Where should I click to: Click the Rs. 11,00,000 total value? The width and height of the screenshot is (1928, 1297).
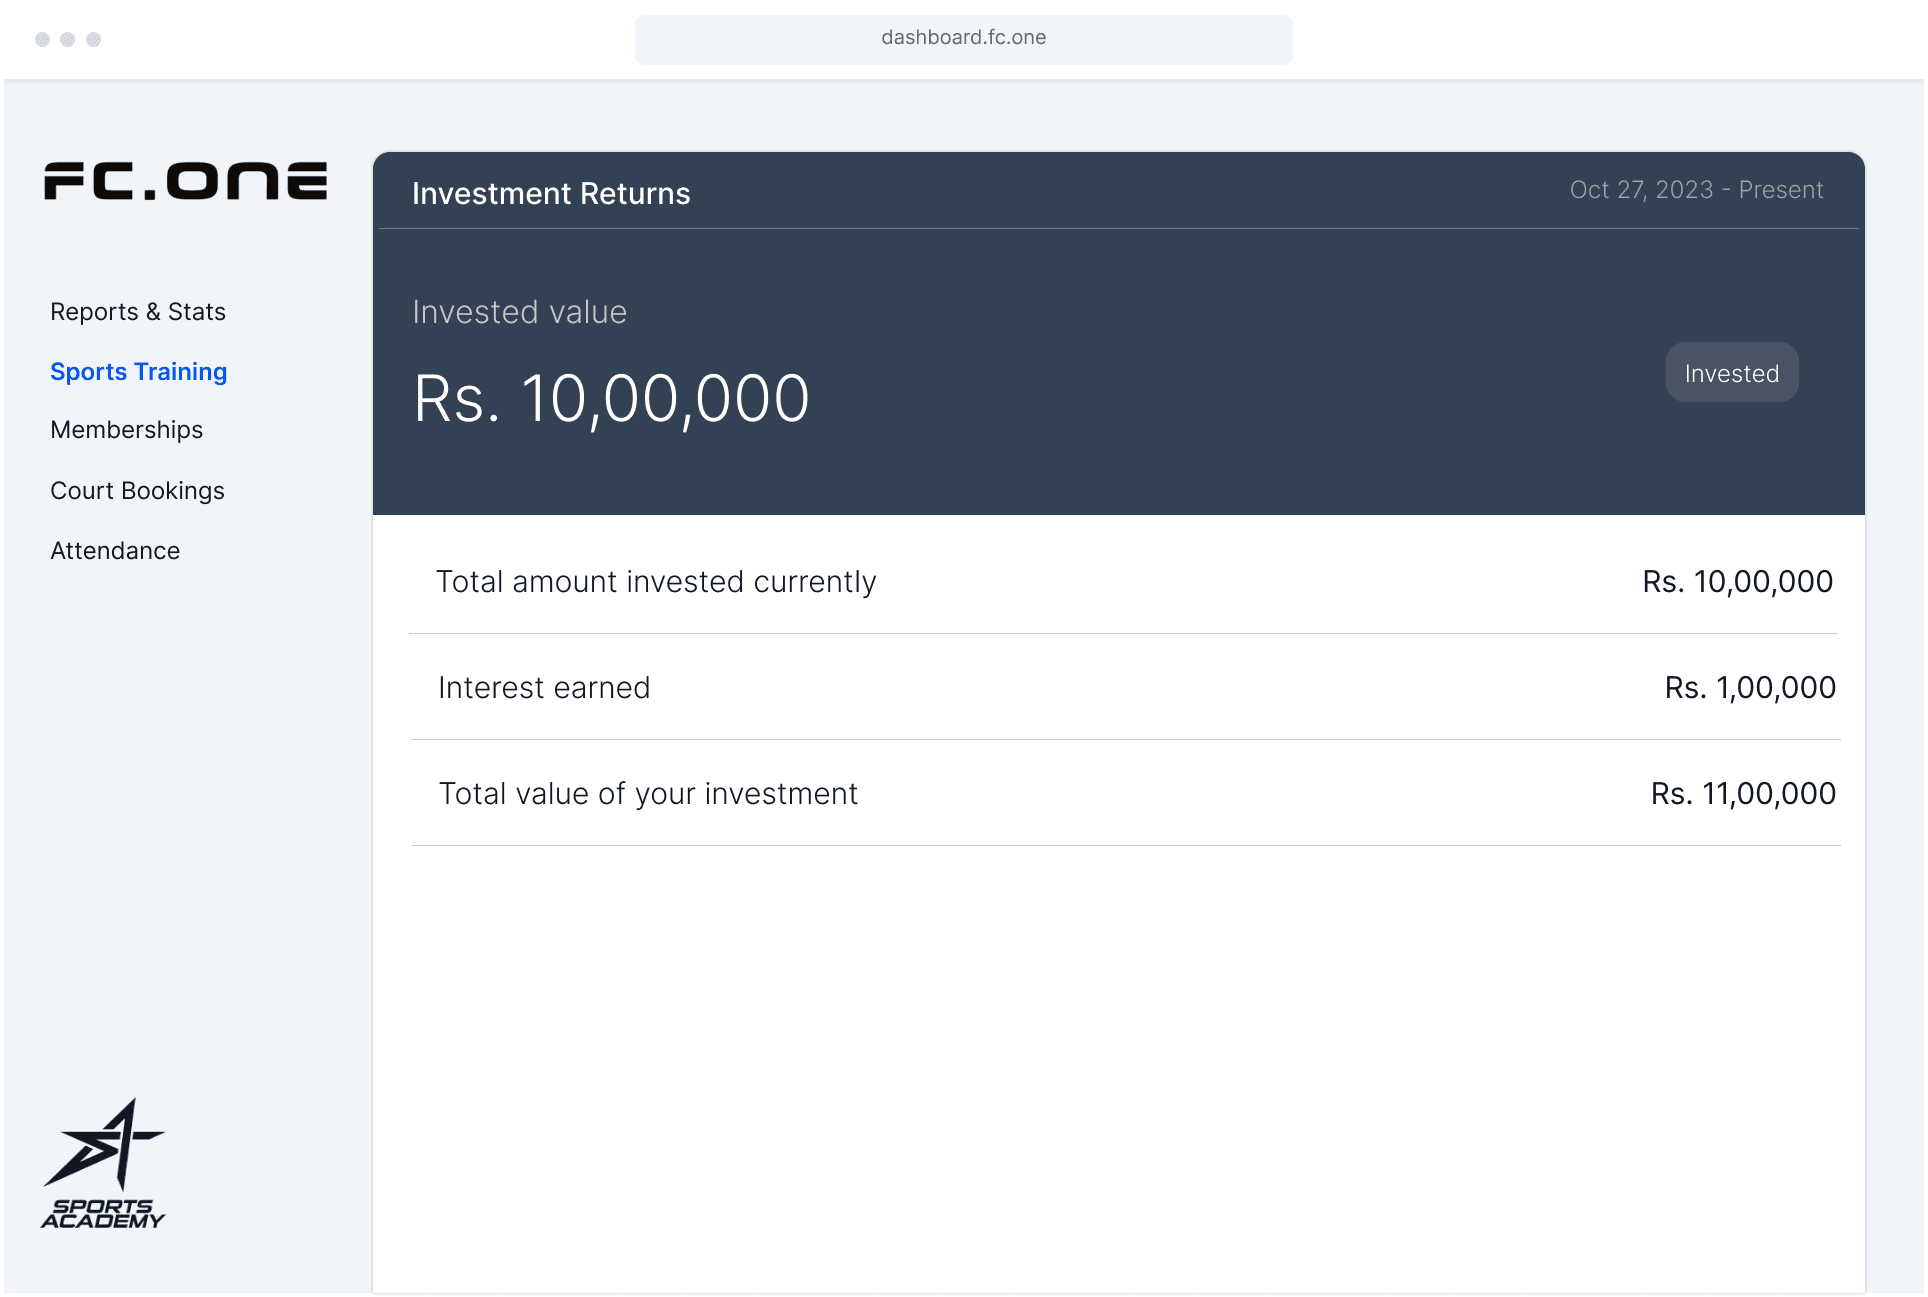pos(1743,794)
